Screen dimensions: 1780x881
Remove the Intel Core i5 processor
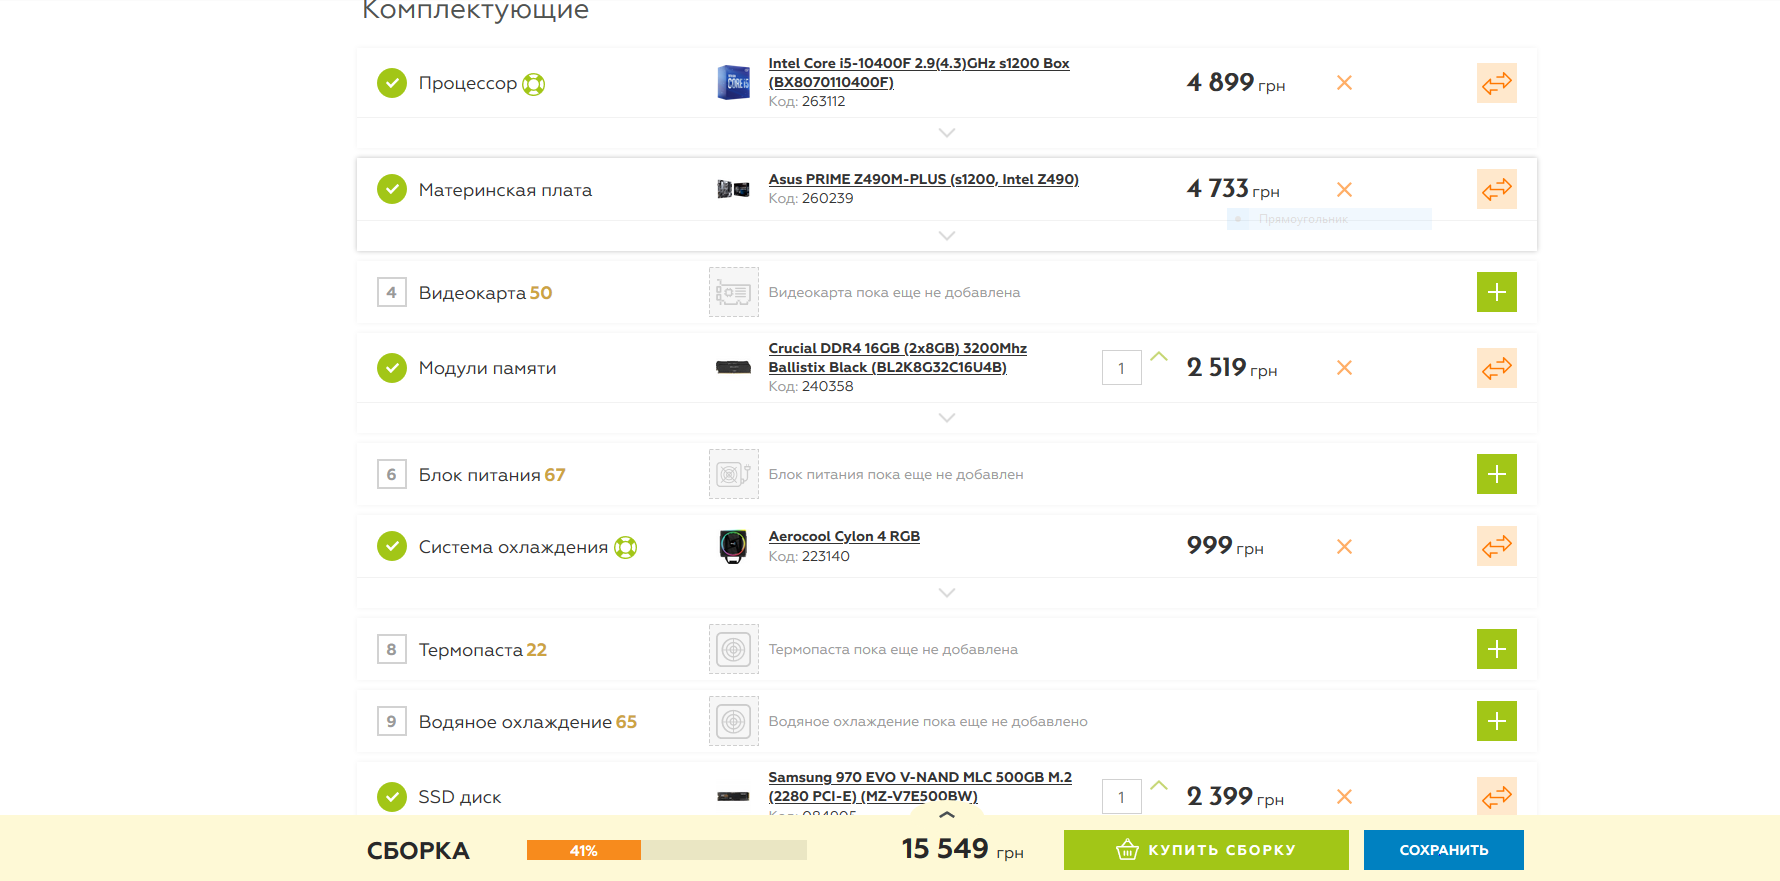tap(1344, 83)
